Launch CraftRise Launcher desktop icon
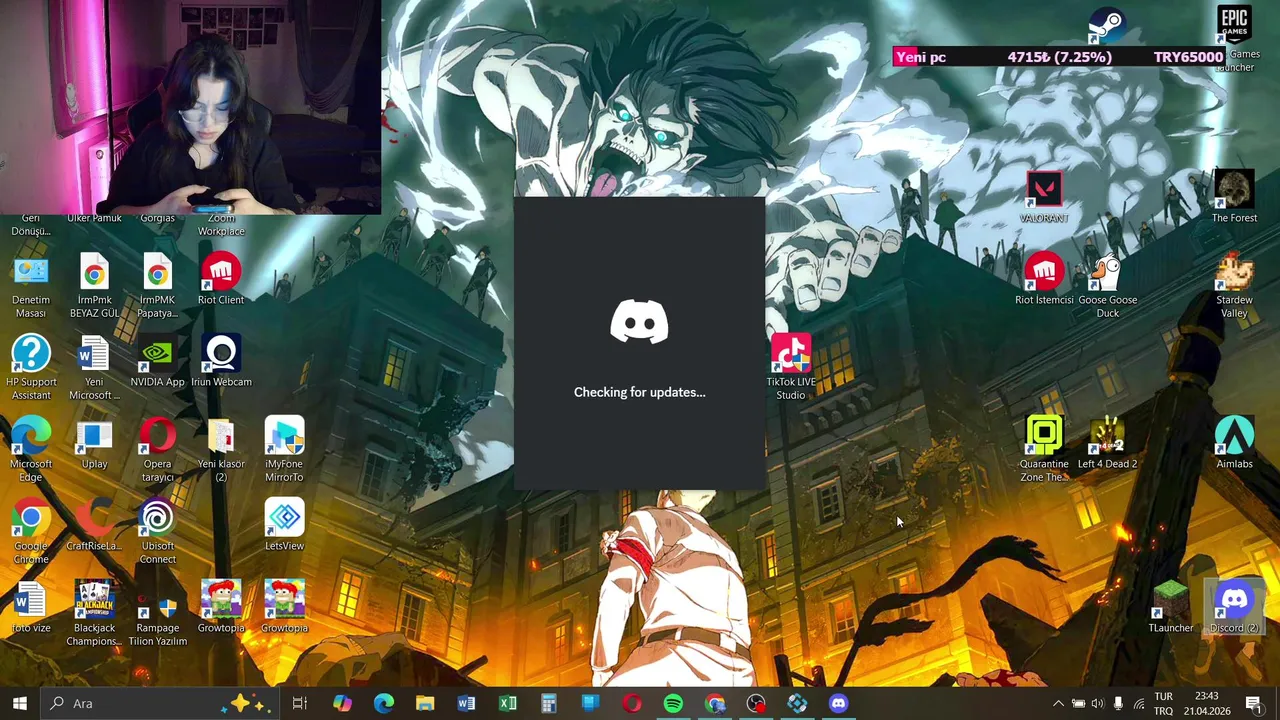 94,525
